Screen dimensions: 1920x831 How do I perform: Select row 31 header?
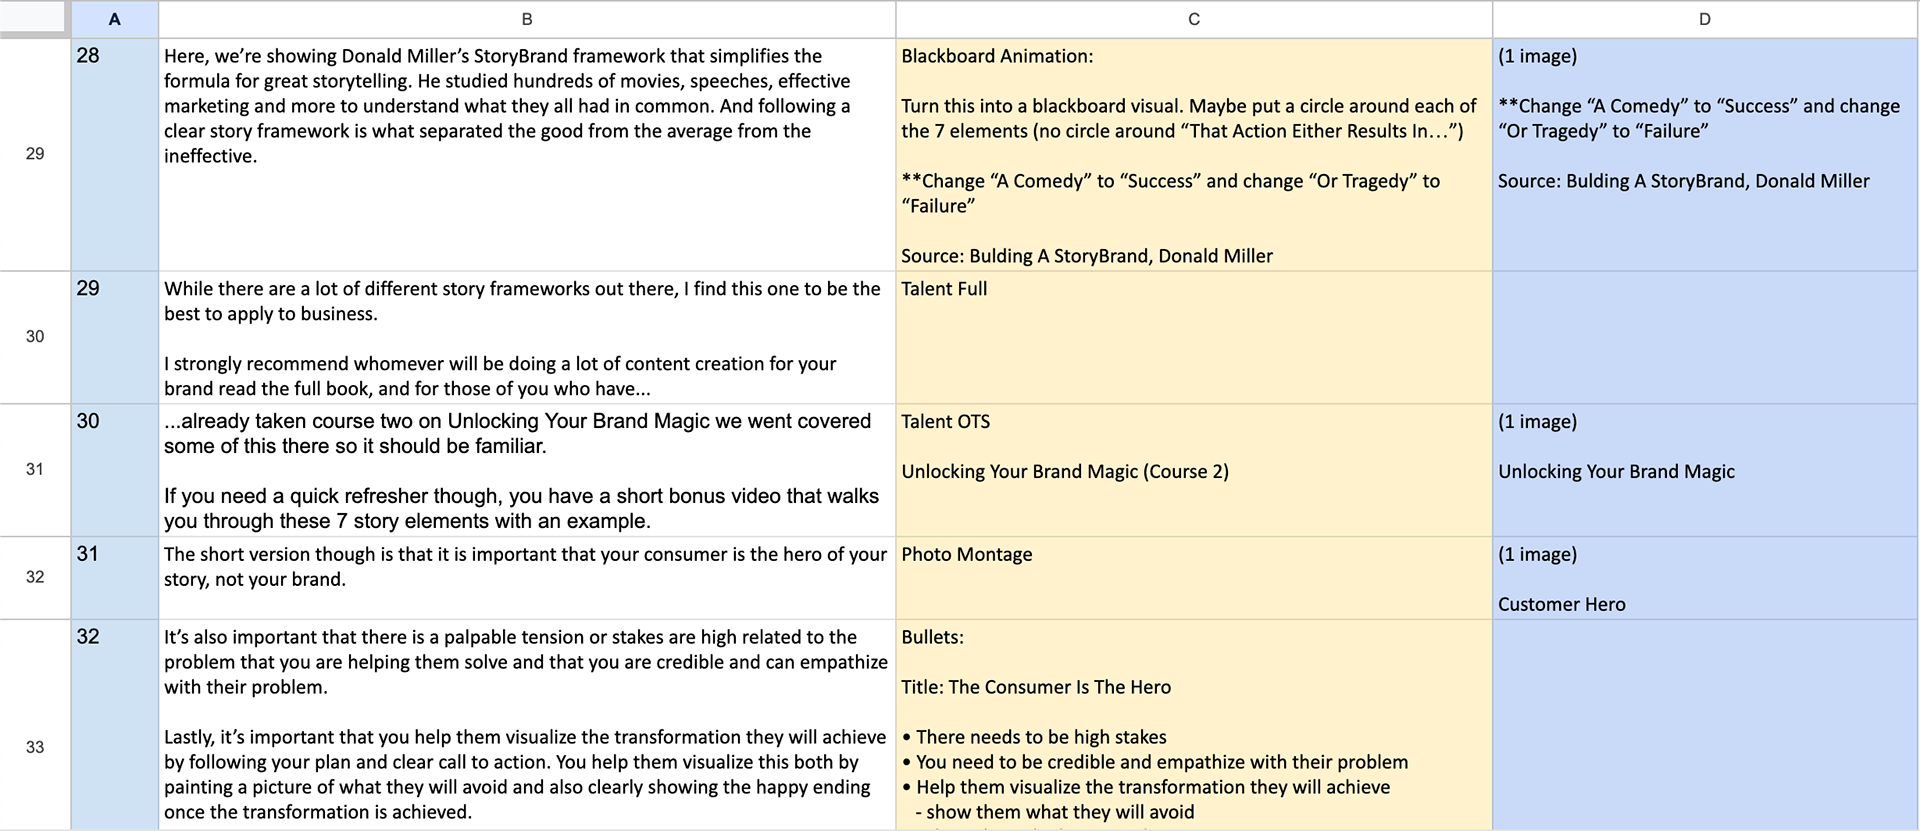coord(35,469)
